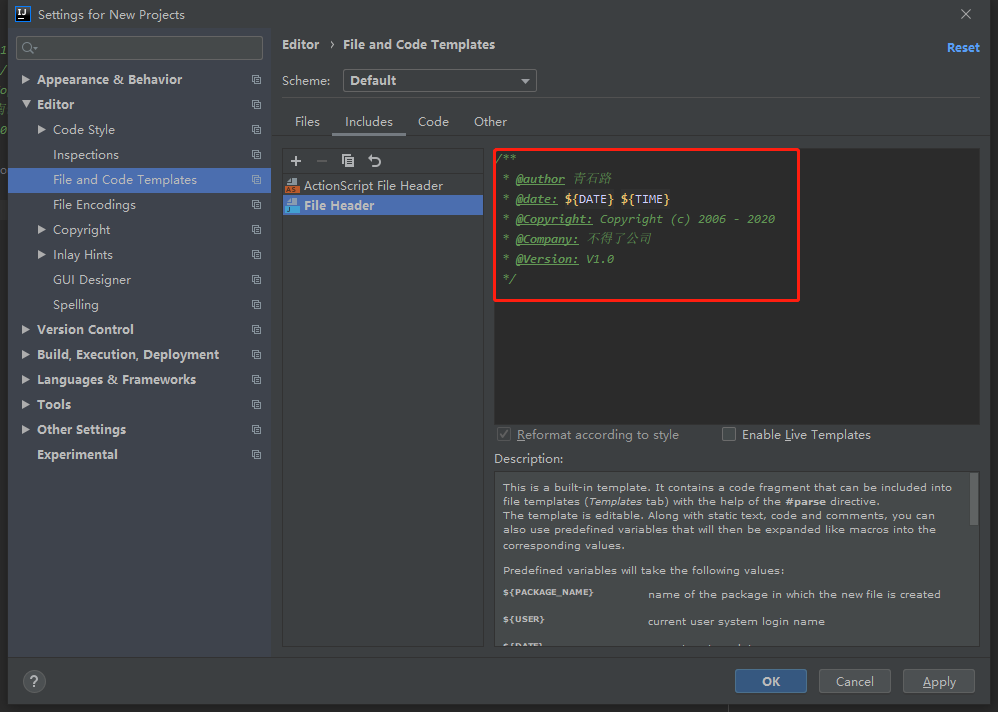Click copy-settings icon beside Appearance & Behavior
The height and width of the screenshot is (712, 998).
click(x=256, y=80)
